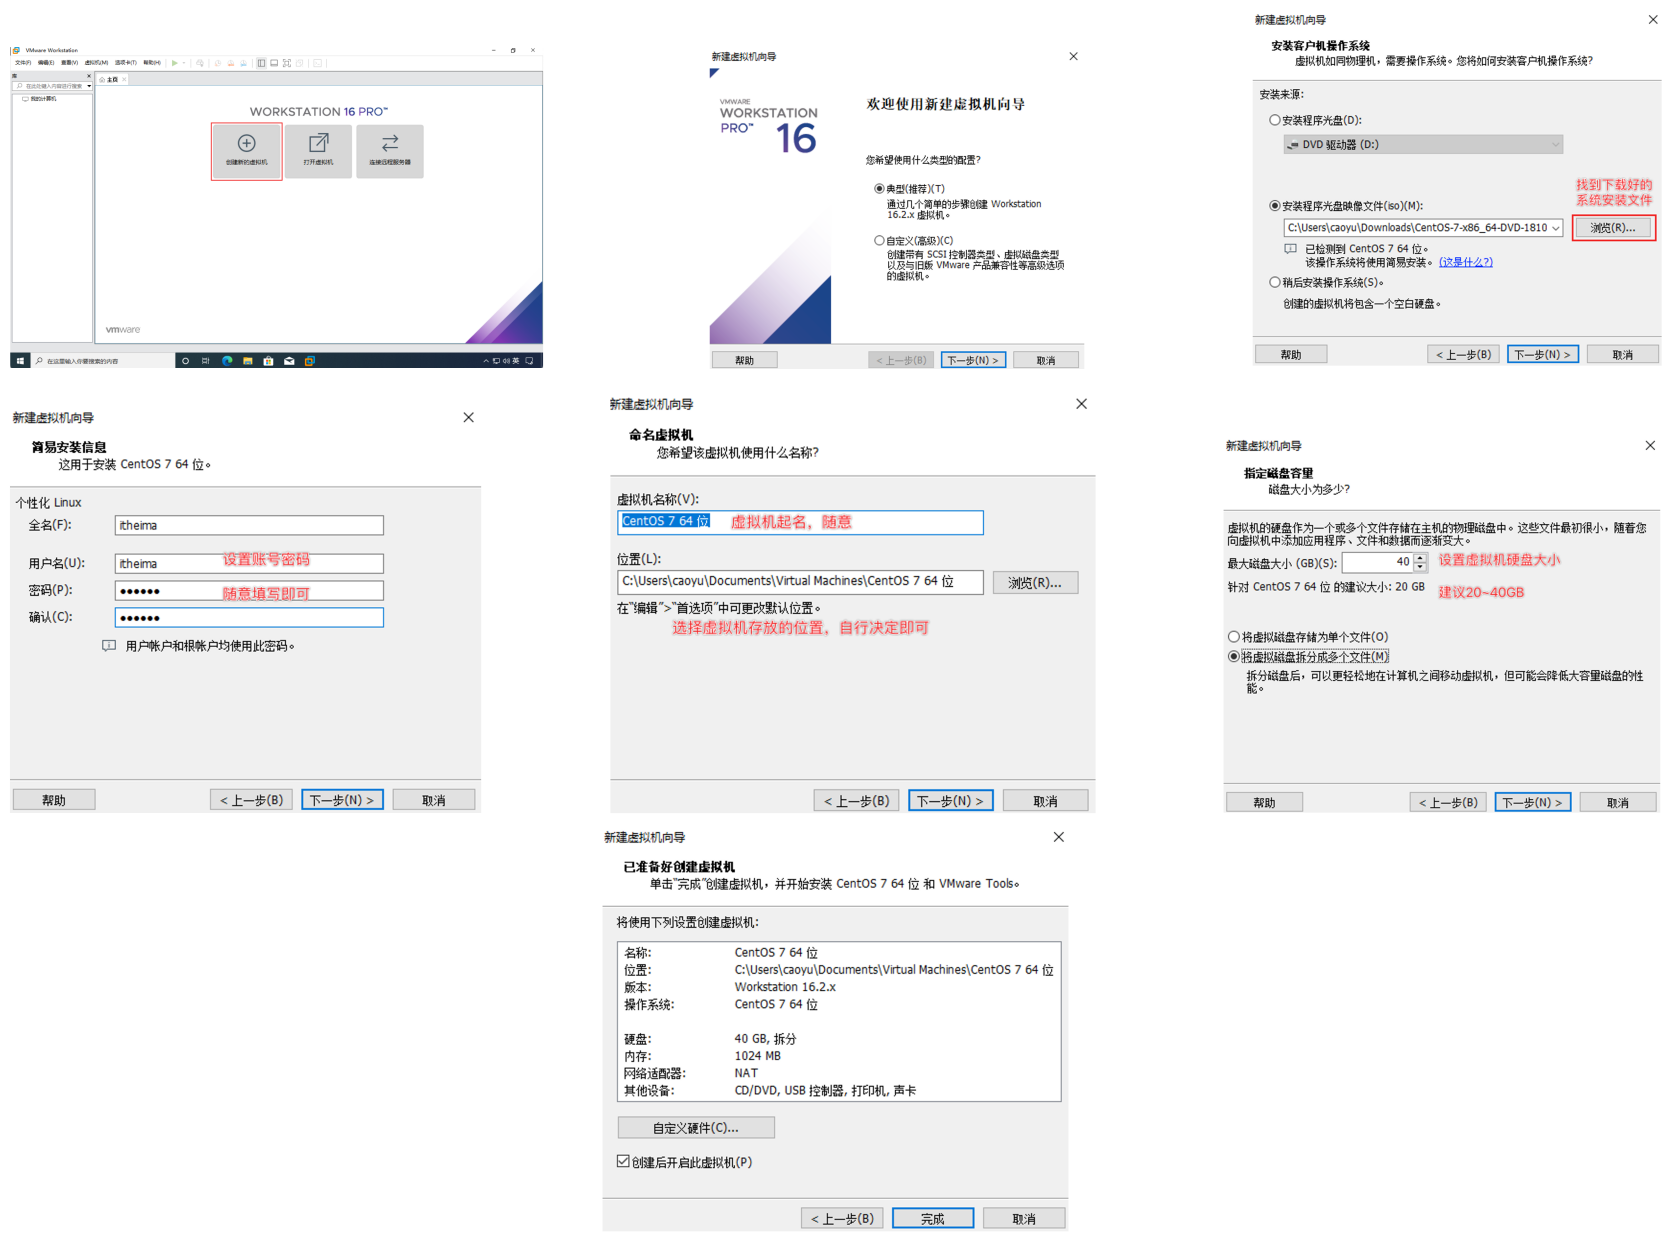
Task: Click the 'What is this?' easy install link
Action: (1465, 262)
